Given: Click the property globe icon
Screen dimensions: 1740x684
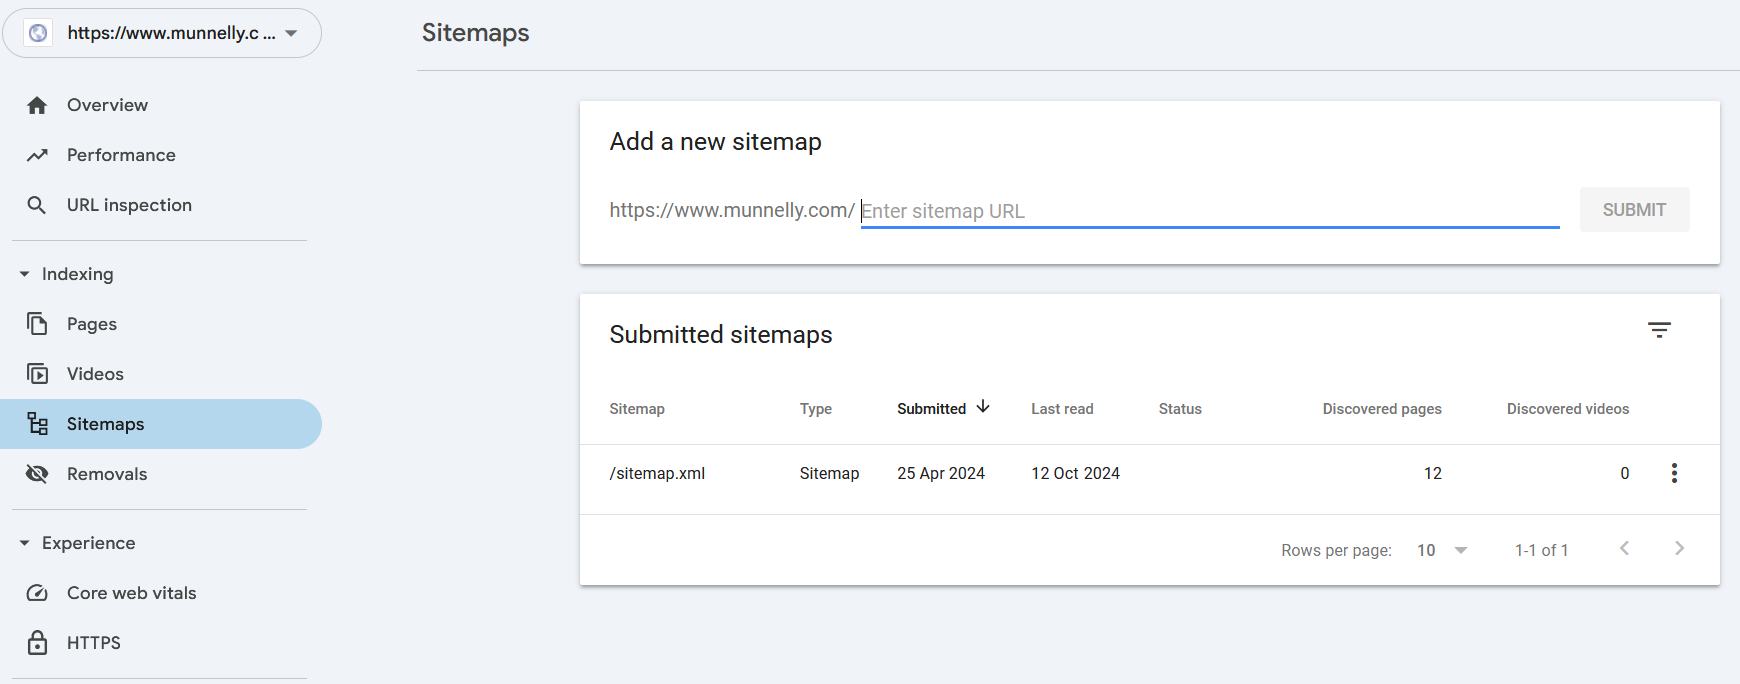Looking at the screenshot, I should click(38, 33).
